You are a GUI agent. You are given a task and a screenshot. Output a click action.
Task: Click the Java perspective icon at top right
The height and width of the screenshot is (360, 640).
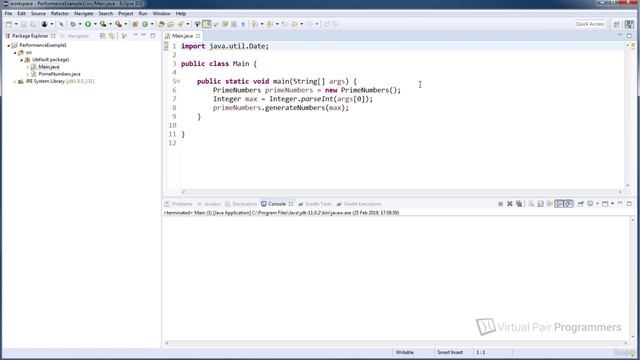point(629,24)
